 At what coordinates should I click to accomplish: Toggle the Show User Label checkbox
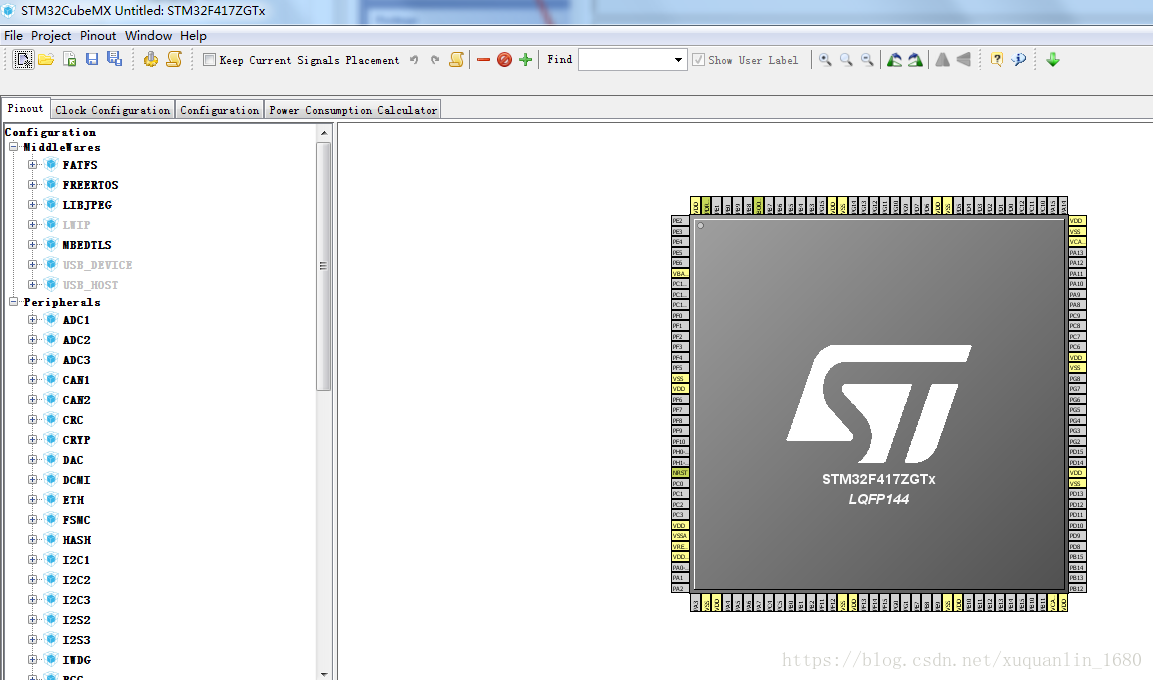(x=699, y=60)
